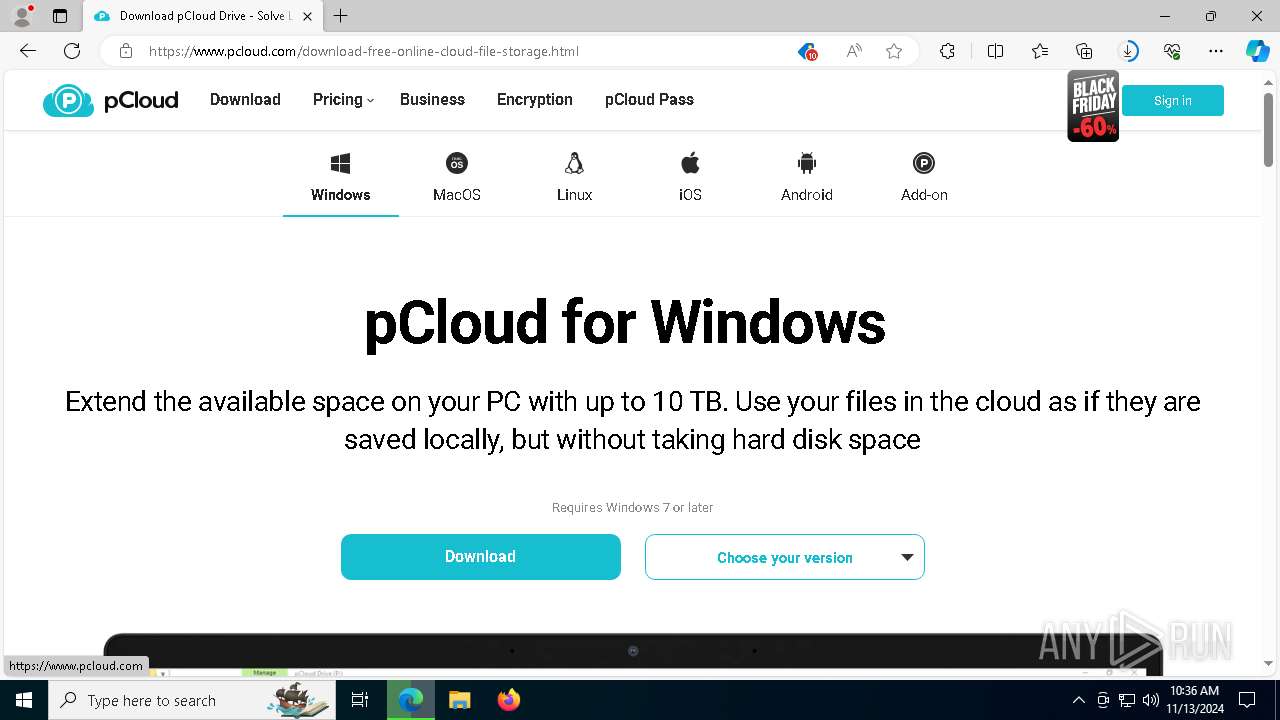The image size is (1280, 720).
Task: Open Settings and more ellipsis menu
Action: point(1216,51)
